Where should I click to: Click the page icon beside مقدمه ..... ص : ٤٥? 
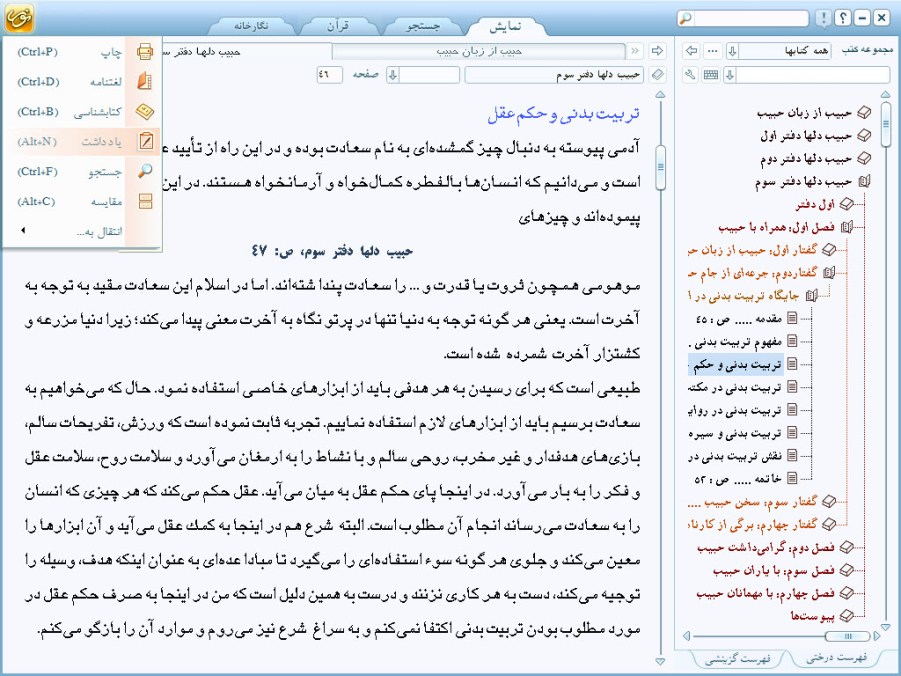click(792, 318)
